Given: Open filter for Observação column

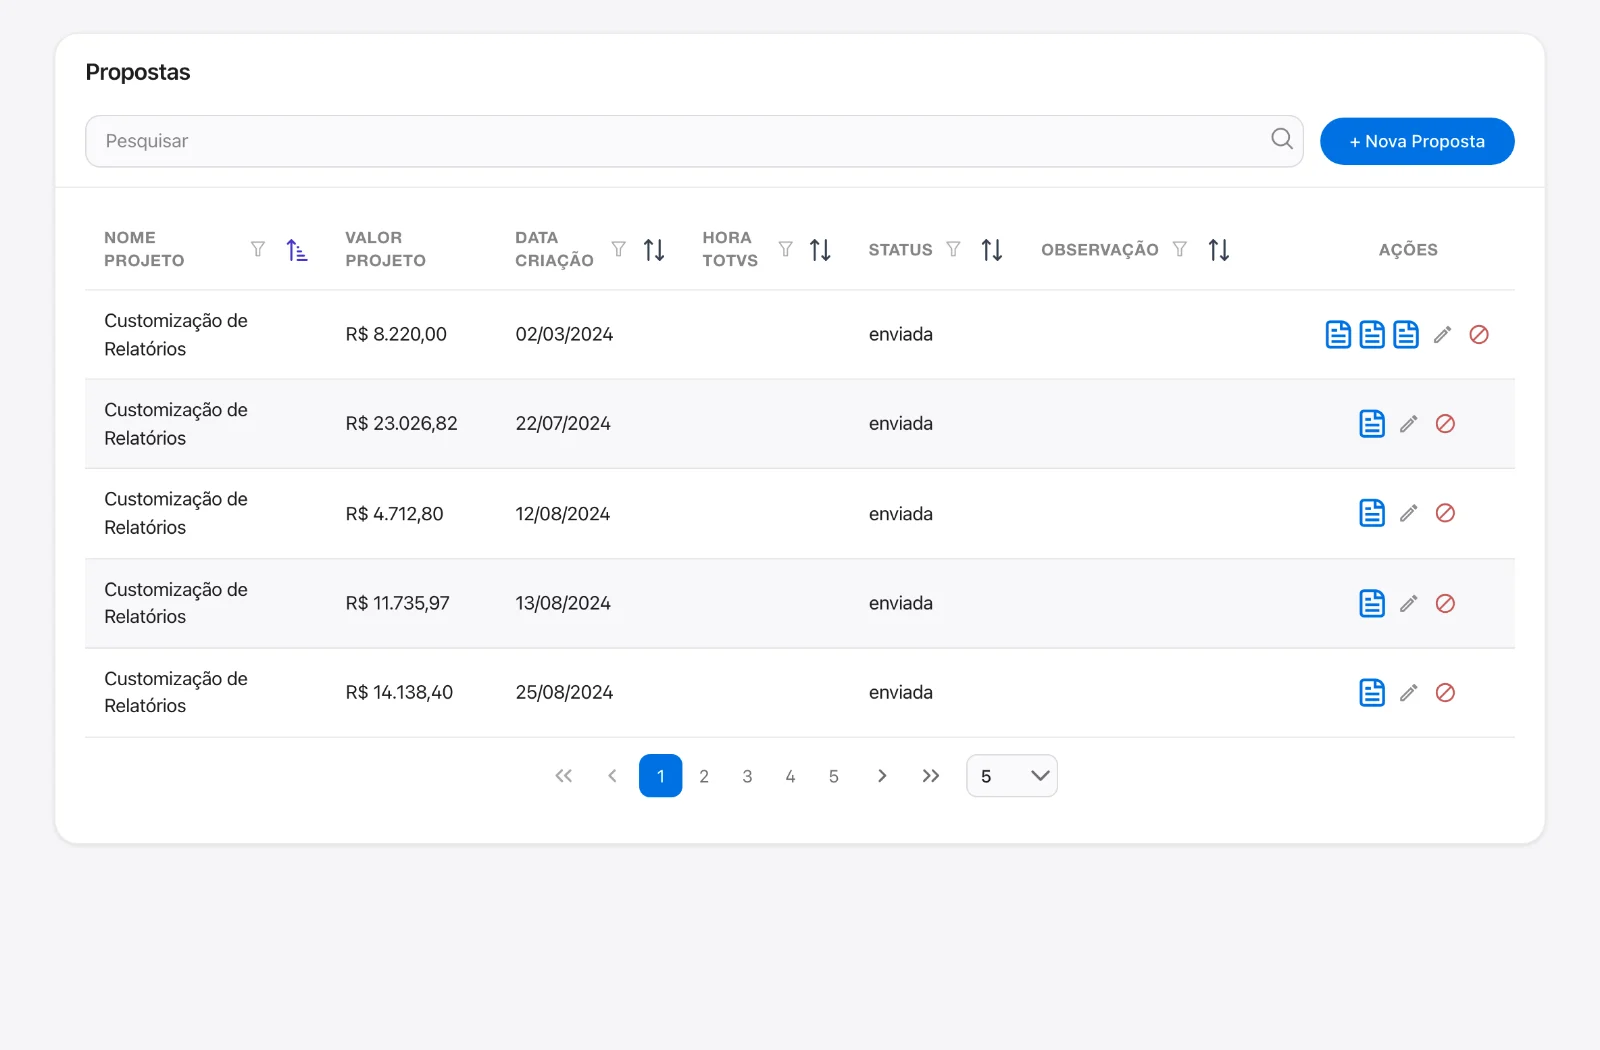Looking at the screenshot, I should point(1180,249).
